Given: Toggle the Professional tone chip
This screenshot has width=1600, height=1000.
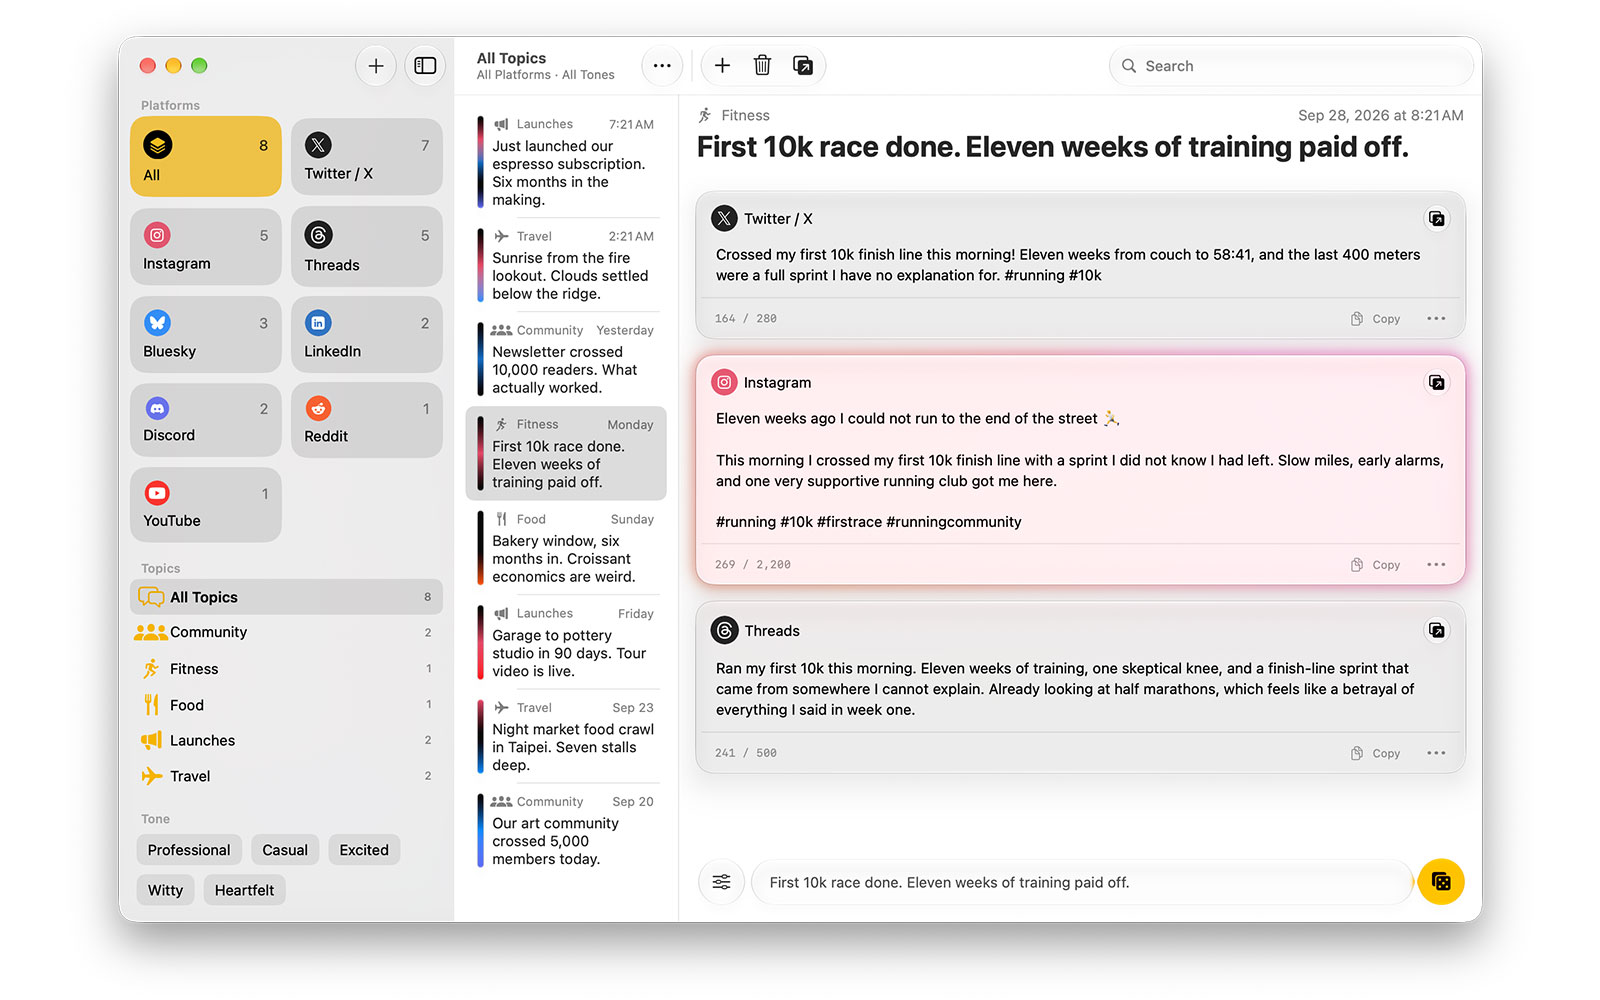Looking at the screenshot, I should (x=189, y=850).
